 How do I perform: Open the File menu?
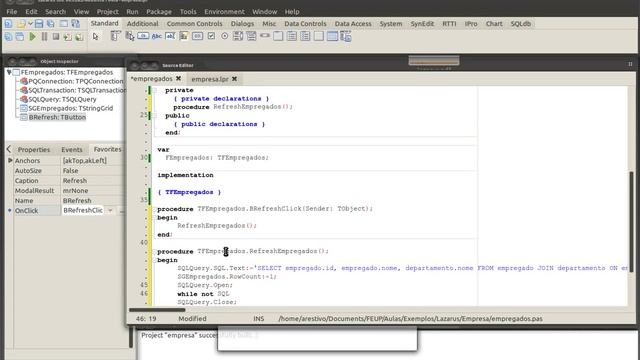click(12, 11)
